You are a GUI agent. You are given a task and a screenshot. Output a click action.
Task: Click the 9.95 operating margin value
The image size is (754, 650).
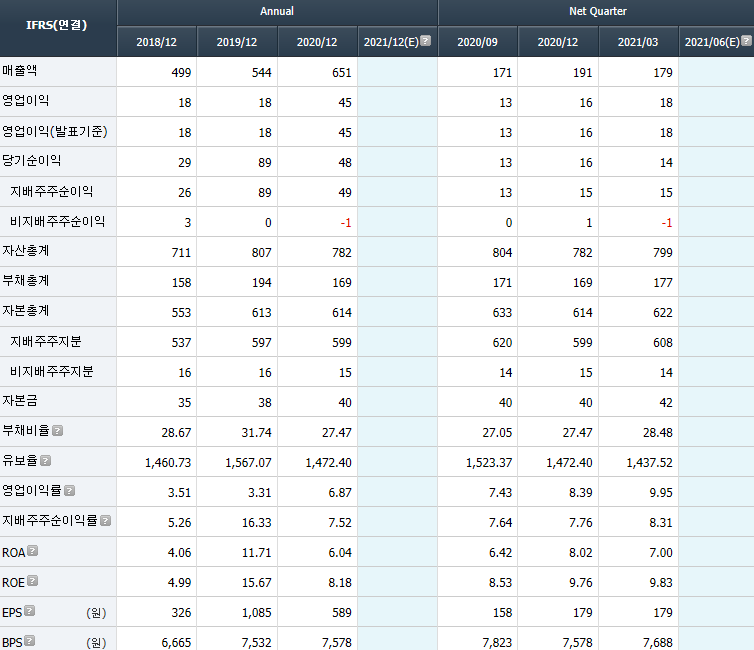pos(661,493)
